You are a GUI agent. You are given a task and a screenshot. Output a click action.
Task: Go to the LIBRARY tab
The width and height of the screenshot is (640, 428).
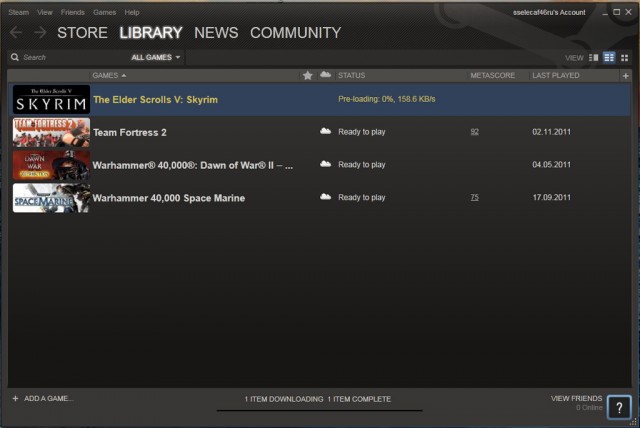[151, 33]
